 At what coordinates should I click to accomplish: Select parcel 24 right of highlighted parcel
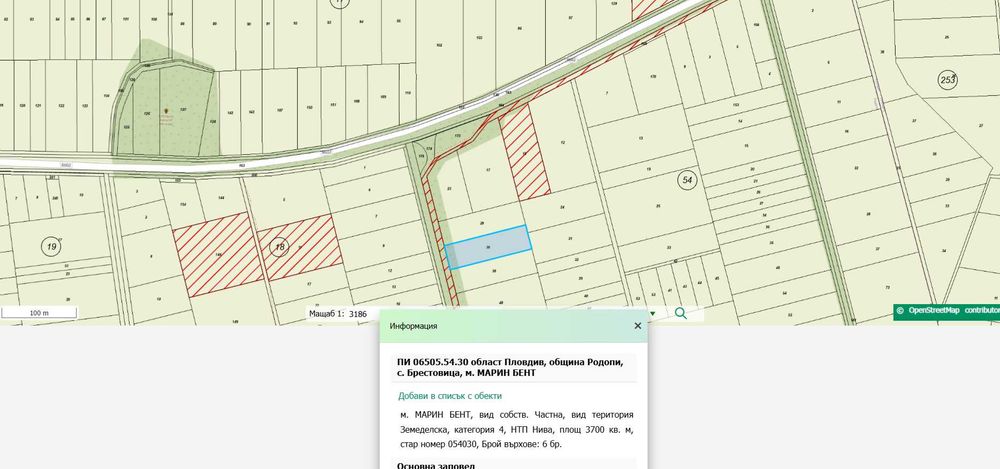tap(561, 207)
